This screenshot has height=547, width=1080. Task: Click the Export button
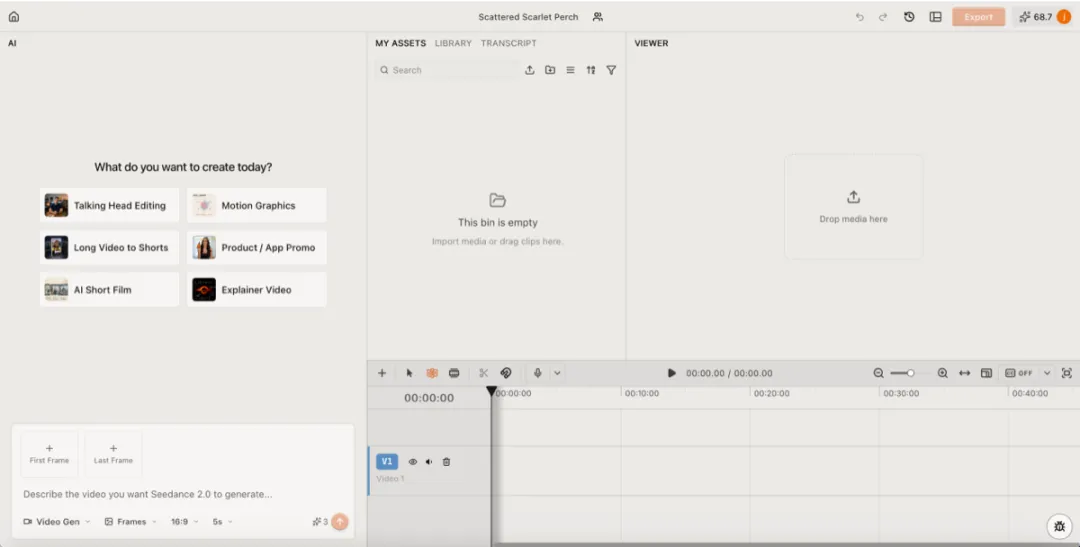click(x=979, y=17)
